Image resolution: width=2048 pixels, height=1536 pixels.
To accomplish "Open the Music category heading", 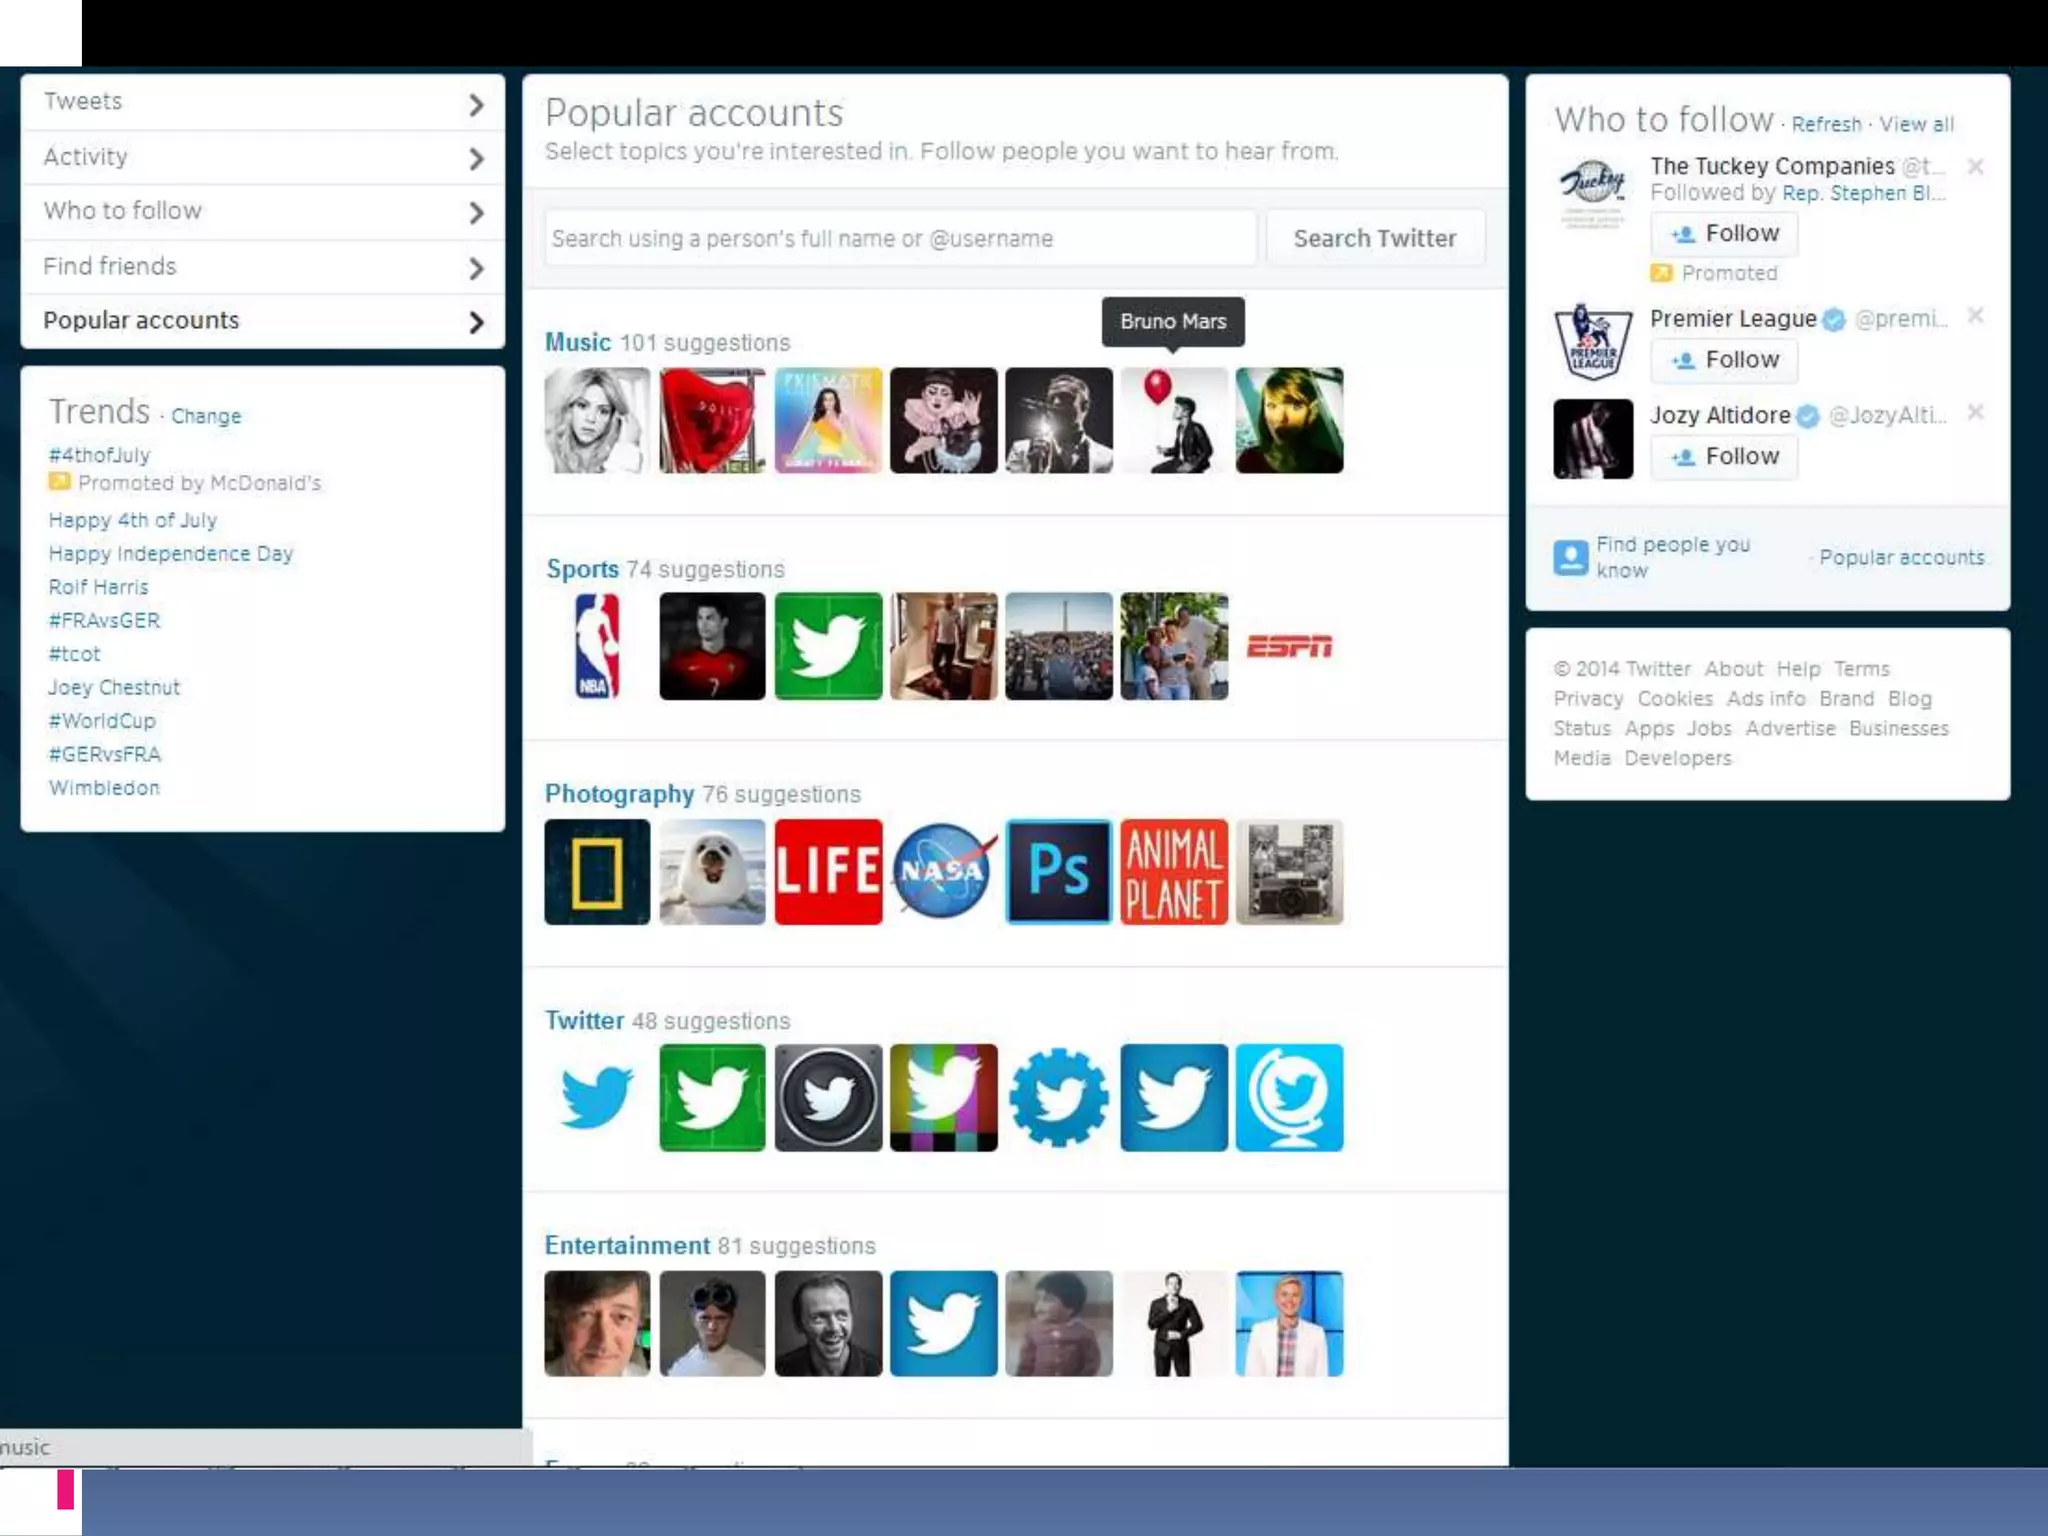I will click(577, 342).
